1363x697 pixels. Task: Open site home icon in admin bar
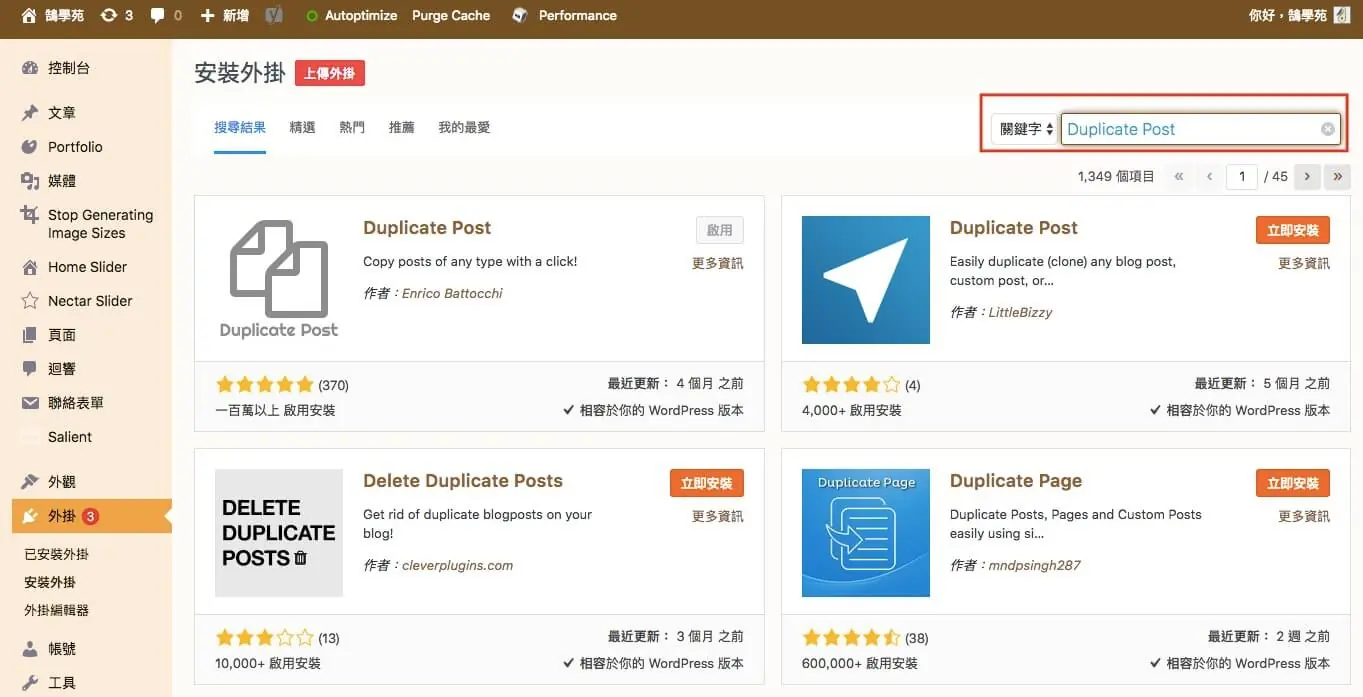coord(29,15)
